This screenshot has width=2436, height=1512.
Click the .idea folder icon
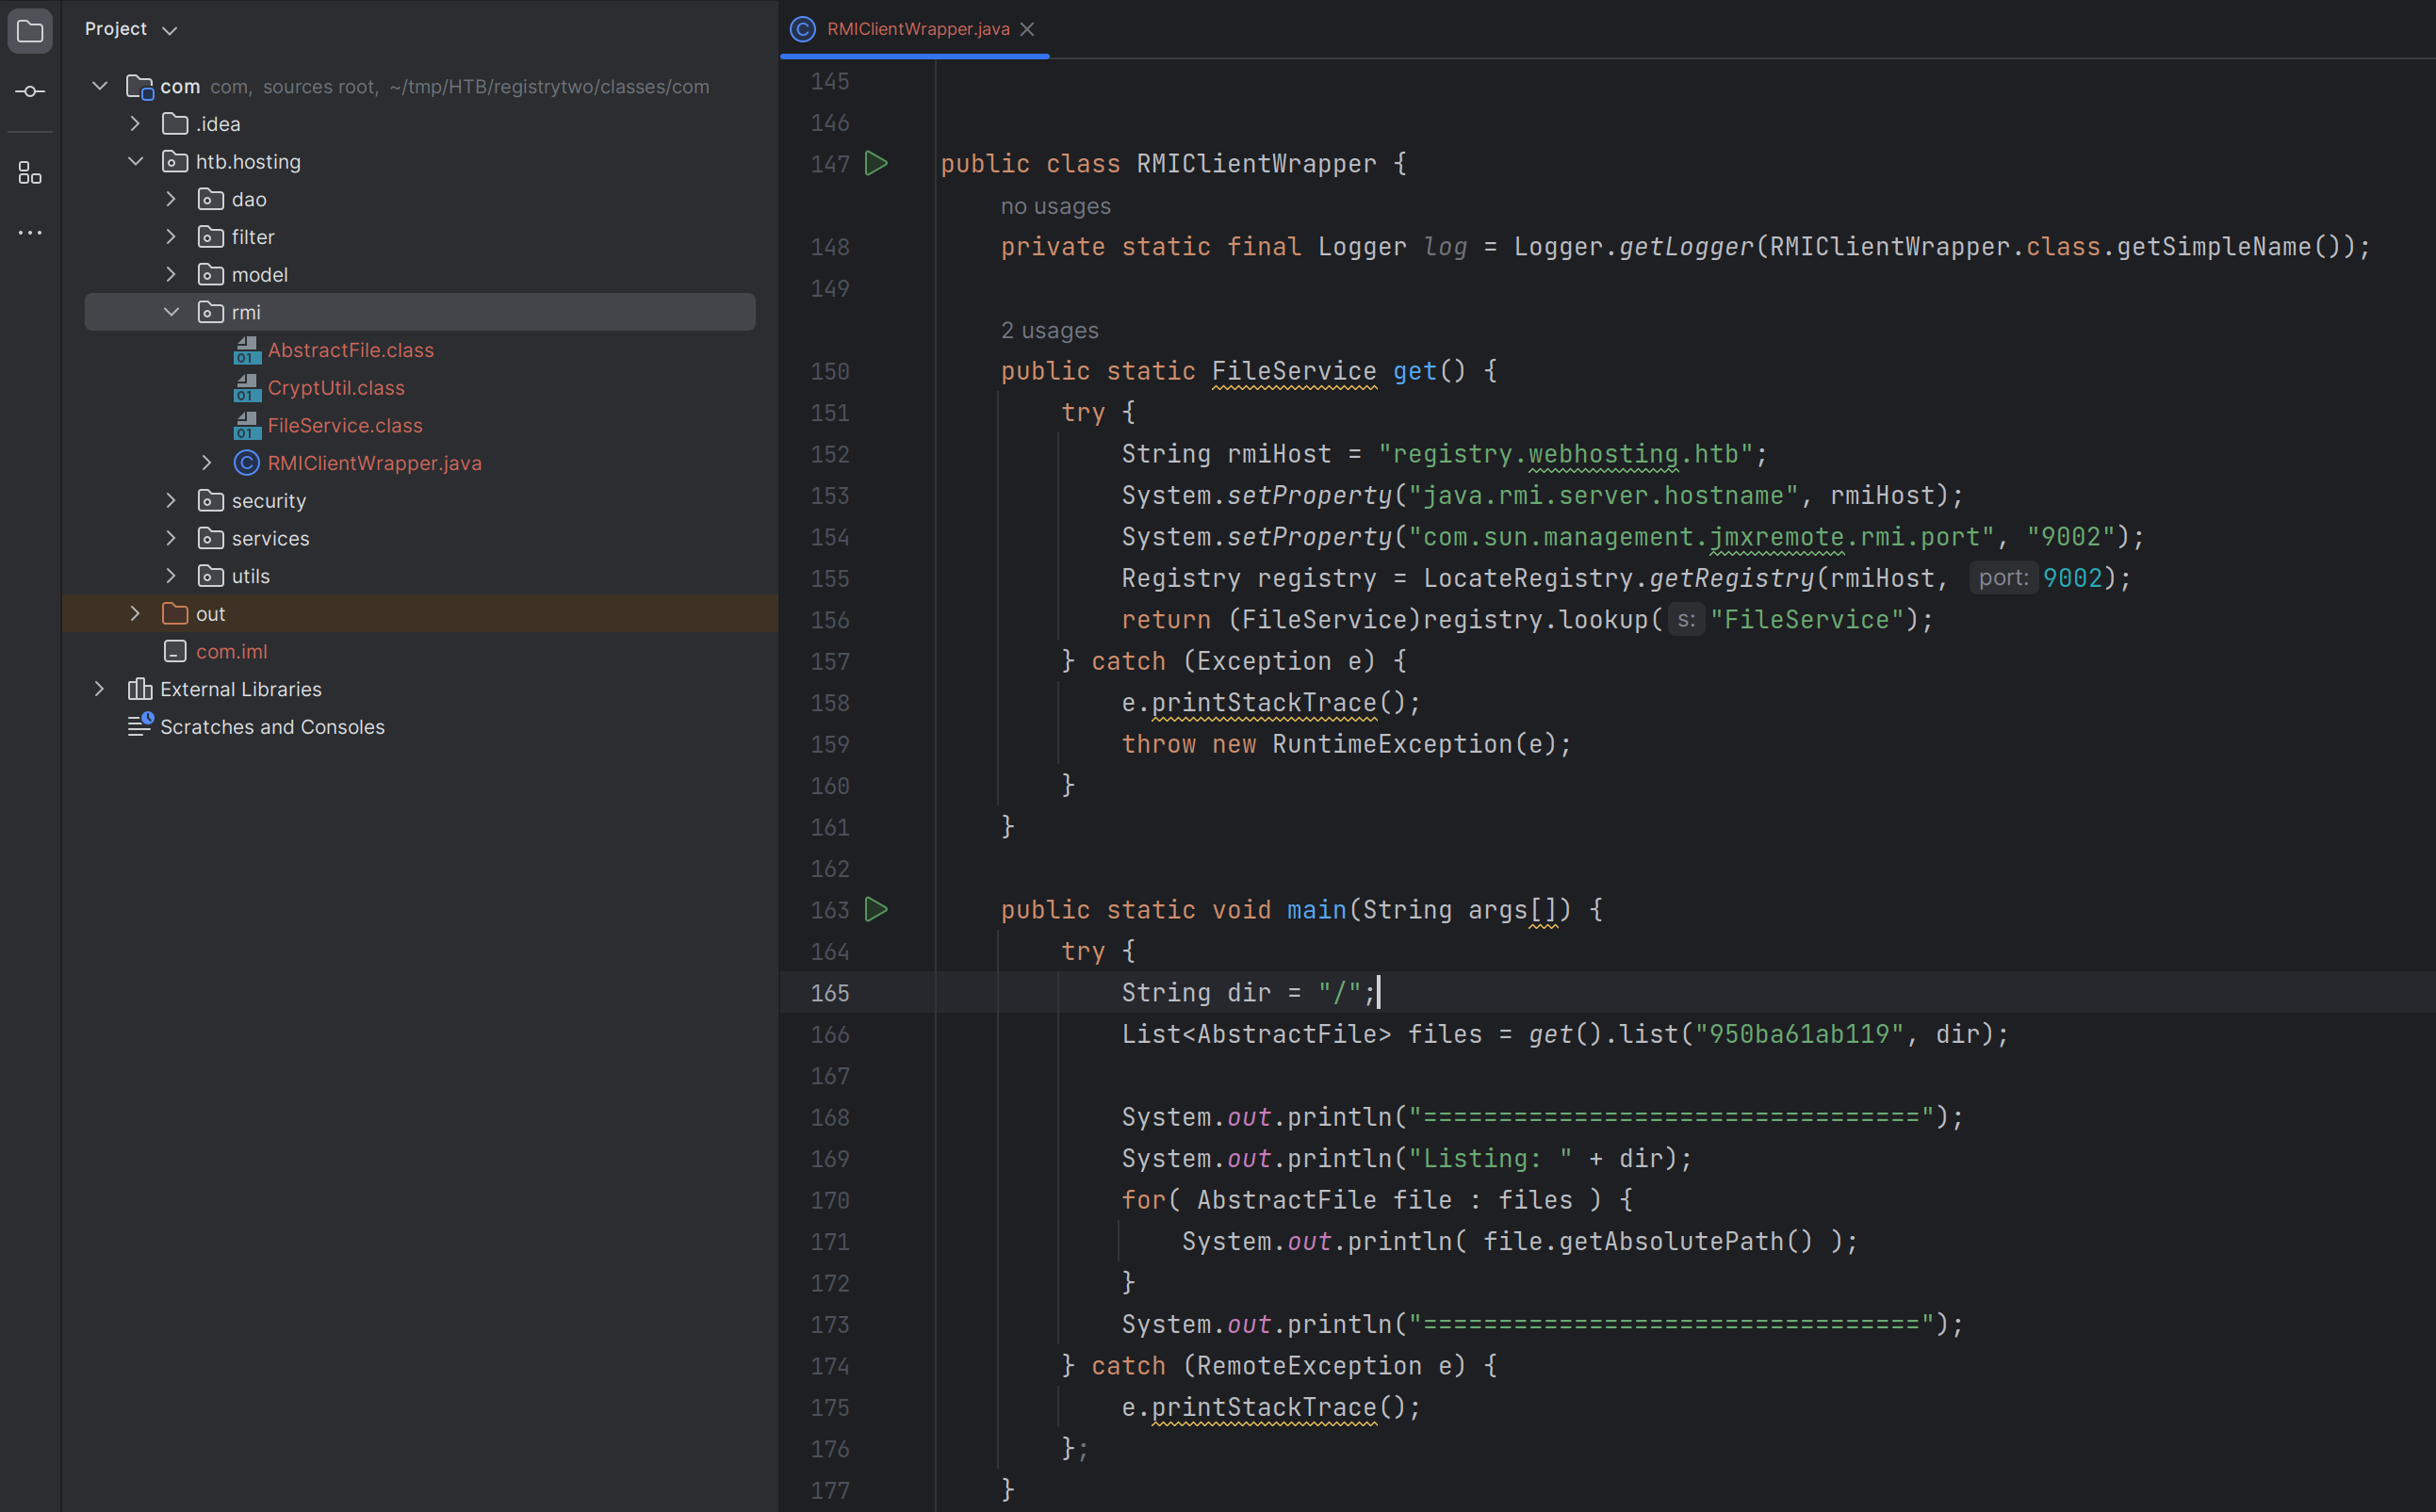tap(175, 124)
